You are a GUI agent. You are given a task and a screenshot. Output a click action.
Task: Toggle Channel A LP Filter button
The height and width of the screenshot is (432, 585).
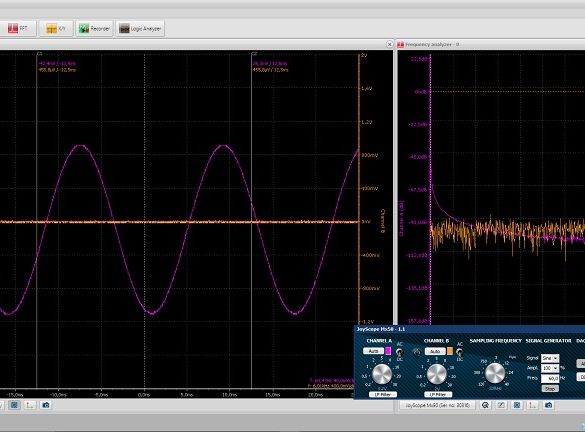pos(383,394)
